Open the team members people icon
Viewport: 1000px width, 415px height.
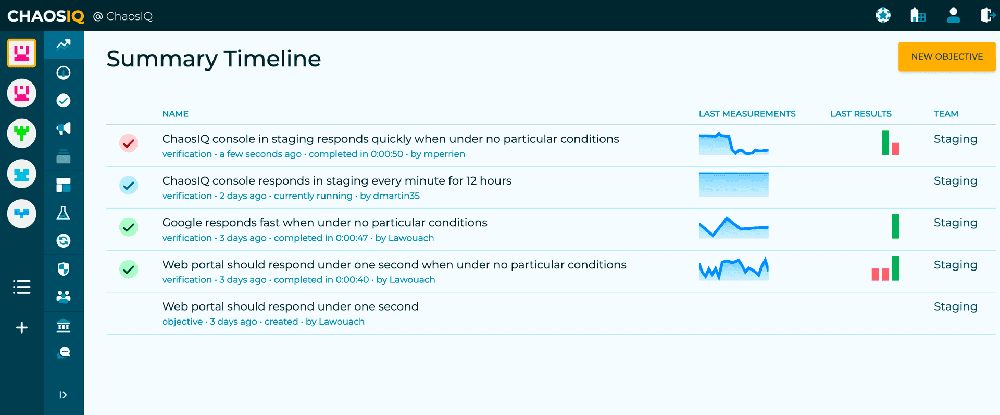click(63, 296)
